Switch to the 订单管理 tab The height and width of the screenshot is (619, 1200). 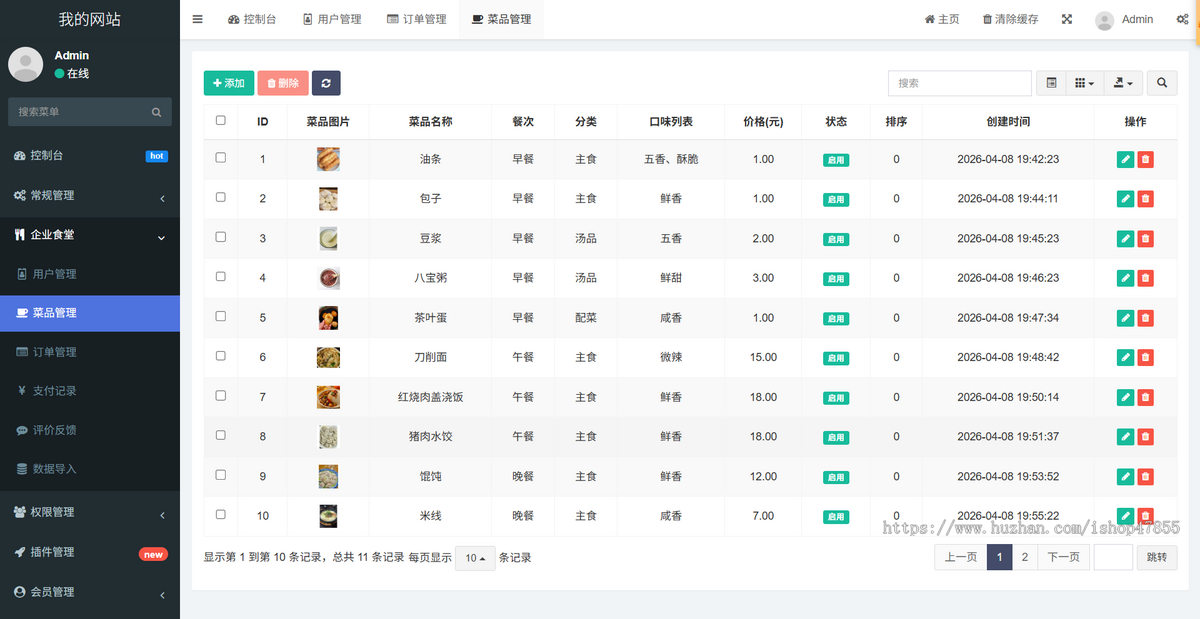[x=418, y=19]
